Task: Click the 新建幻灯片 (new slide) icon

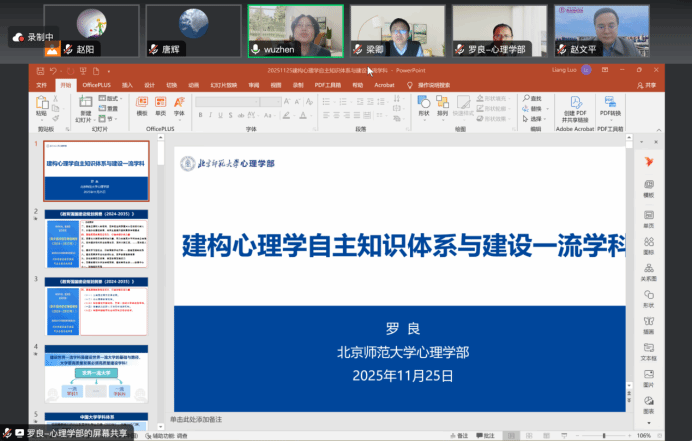Action: point(85,106)
